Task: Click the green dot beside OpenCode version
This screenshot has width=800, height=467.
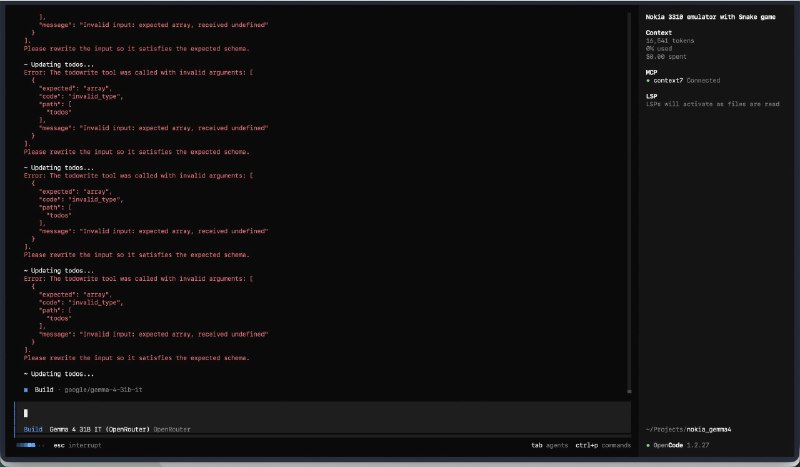Action: pyautogui.click(x=649, y=444)
